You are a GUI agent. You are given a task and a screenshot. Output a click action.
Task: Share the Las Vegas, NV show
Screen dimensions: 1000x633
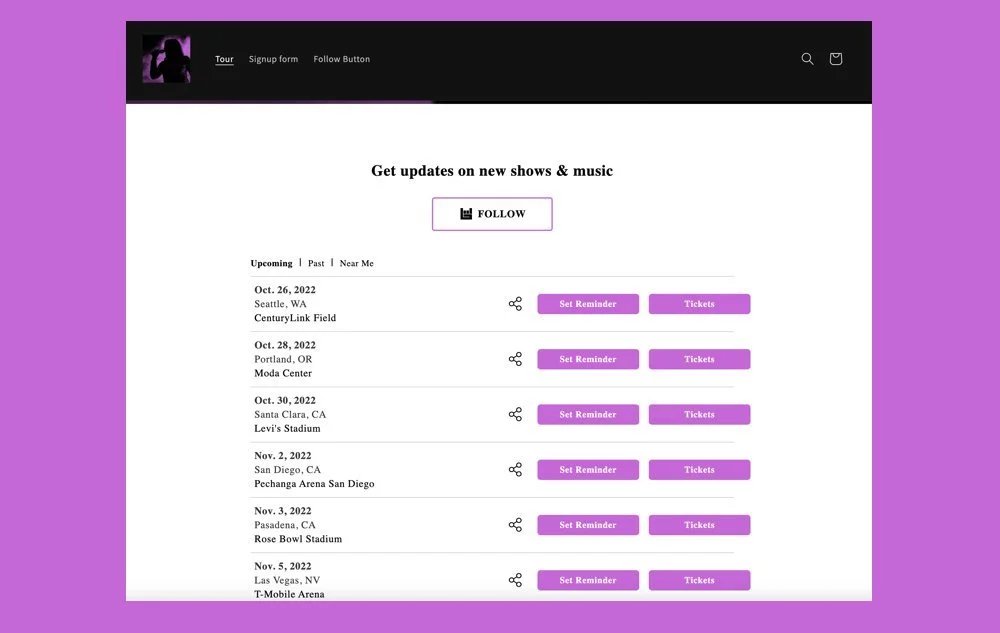[515, 580]
